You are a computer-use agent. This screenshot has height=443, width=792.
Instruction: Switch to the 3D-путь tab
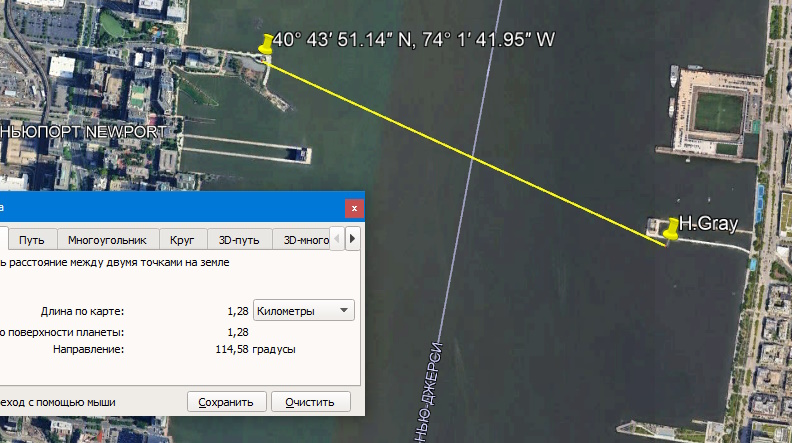tap(239, 239)
